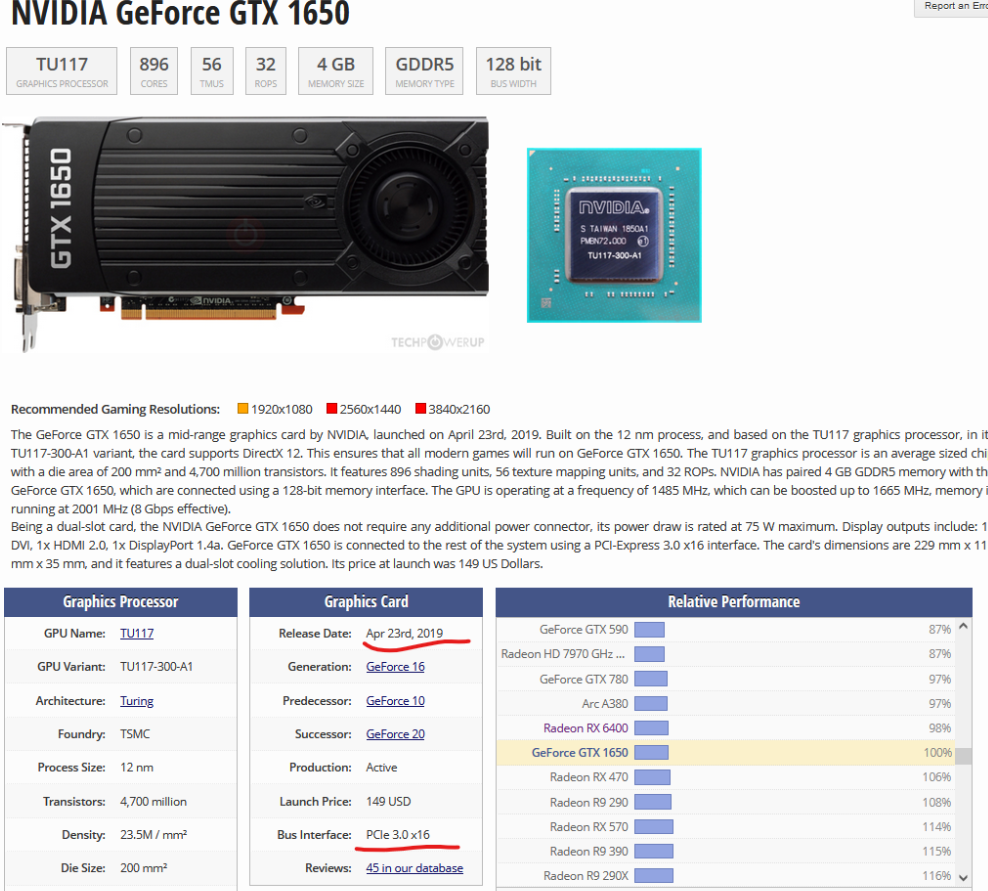This screenshot has height=891, width=988.
Task: Select Radeon R9 290X performance entry
Action: click(726, 876)
